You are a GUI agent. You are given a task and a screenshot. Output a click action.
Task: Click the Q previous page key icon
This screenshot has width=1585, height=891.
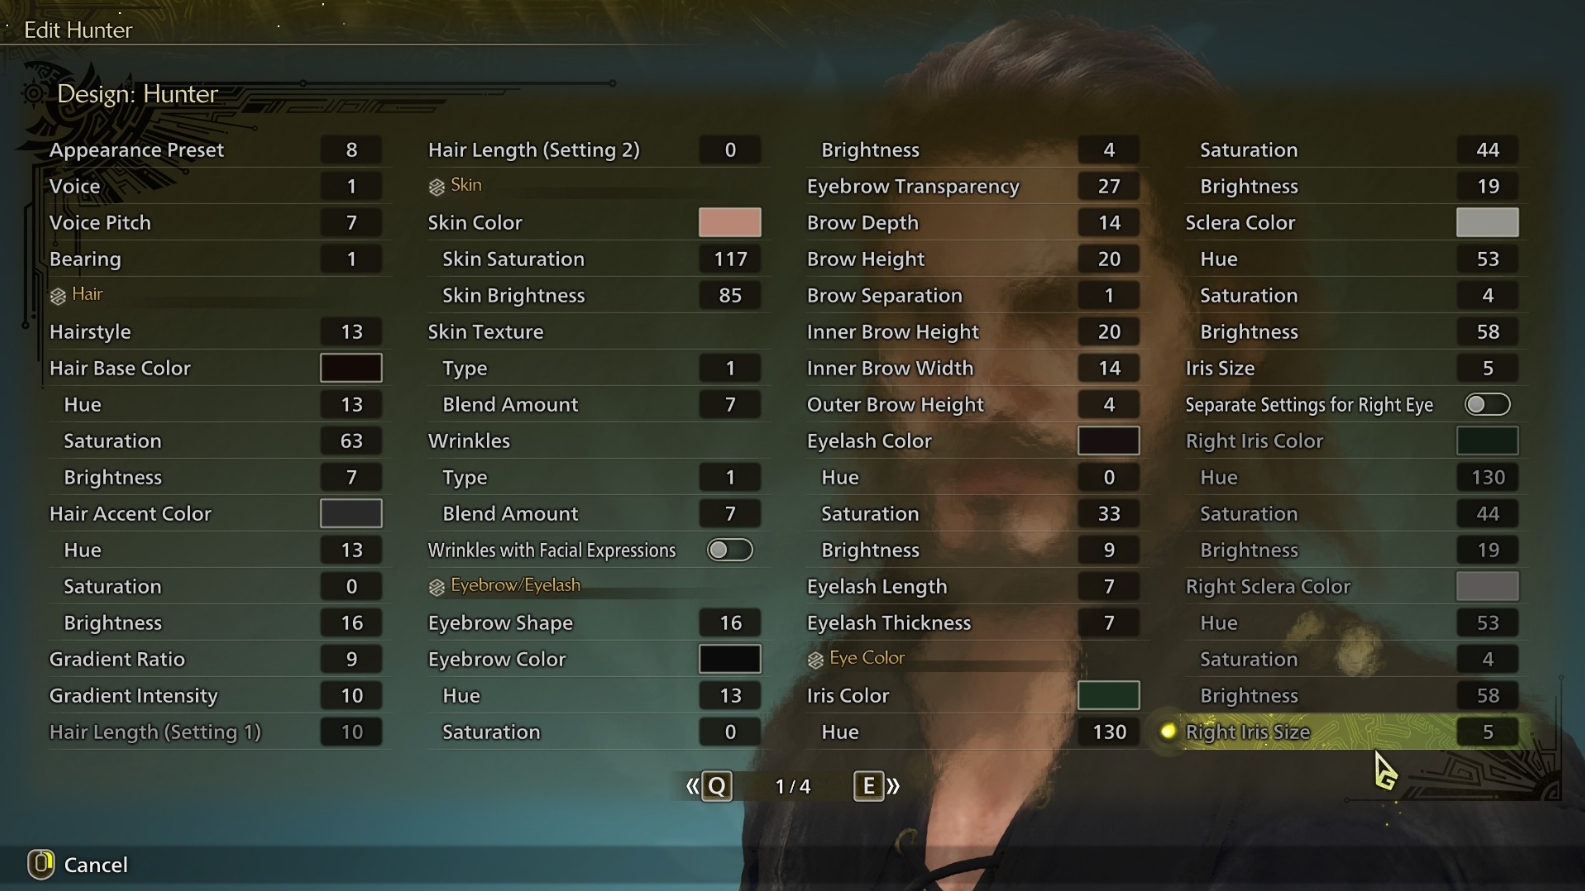coord(717,786)
